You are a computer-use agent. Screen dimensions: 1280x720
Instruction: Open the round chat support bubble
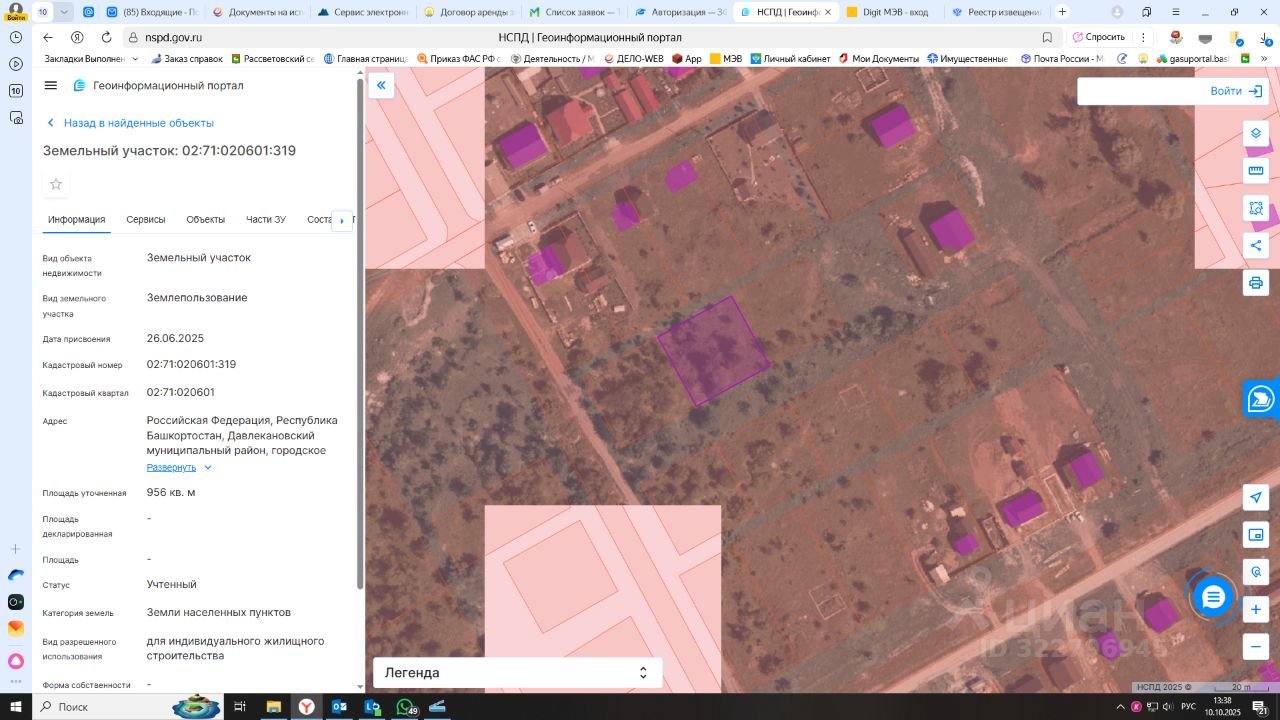[x=1213, y=597]
